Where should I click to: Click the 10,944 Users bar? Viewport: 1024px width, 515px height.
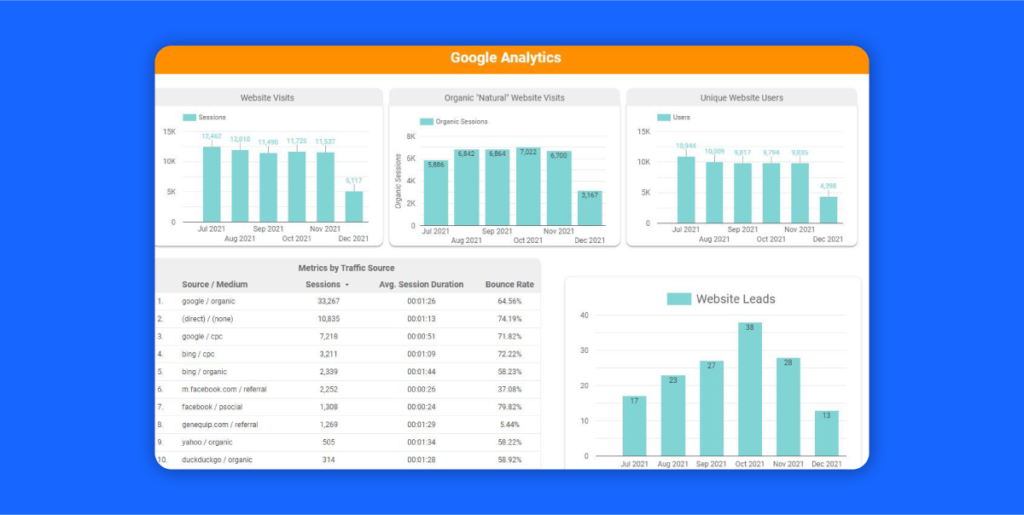pyautogui.click(x=686, y=189)
